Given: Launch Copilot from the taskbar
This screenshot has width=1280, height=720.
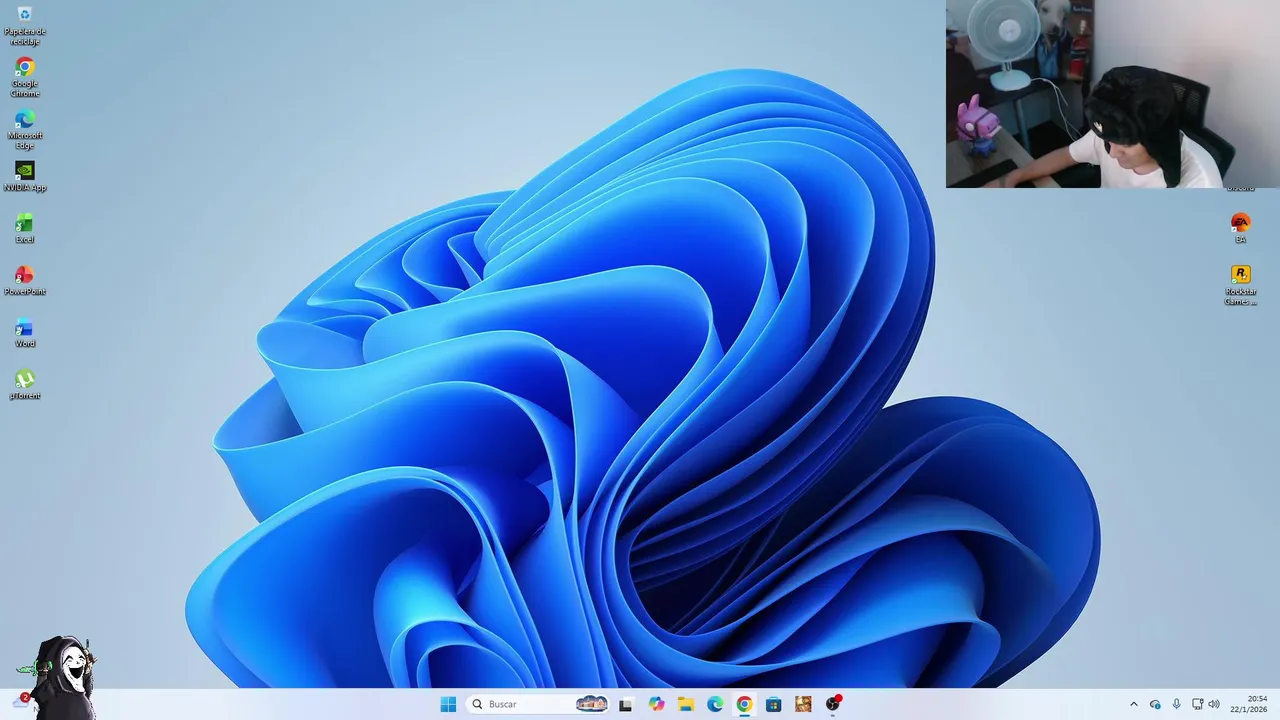Looking at the screenshot, I should (x=656, y=704).
